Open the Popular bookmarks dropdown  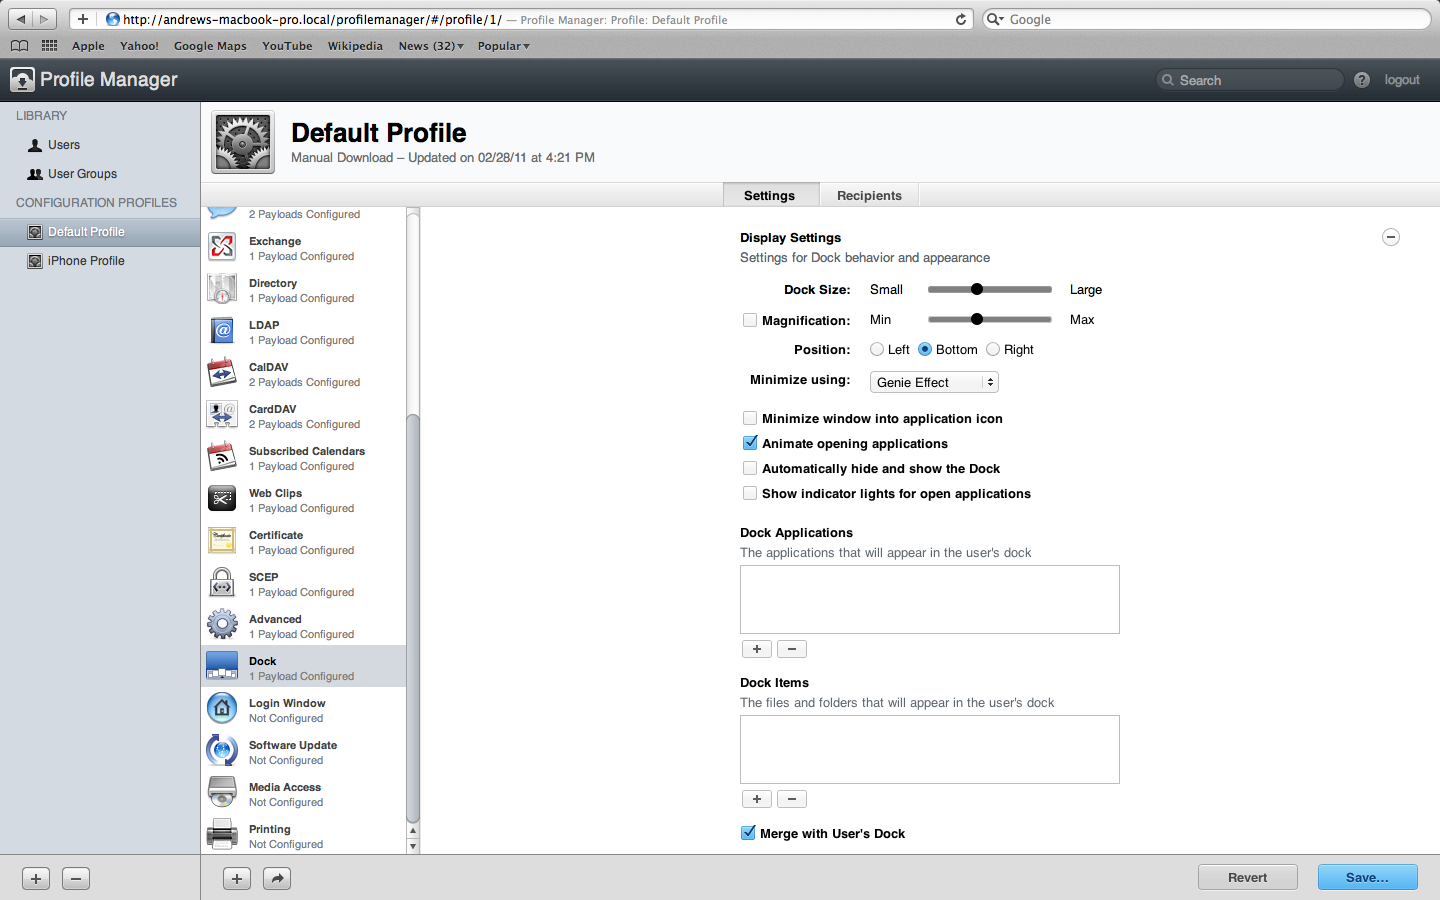pos(504,46)
